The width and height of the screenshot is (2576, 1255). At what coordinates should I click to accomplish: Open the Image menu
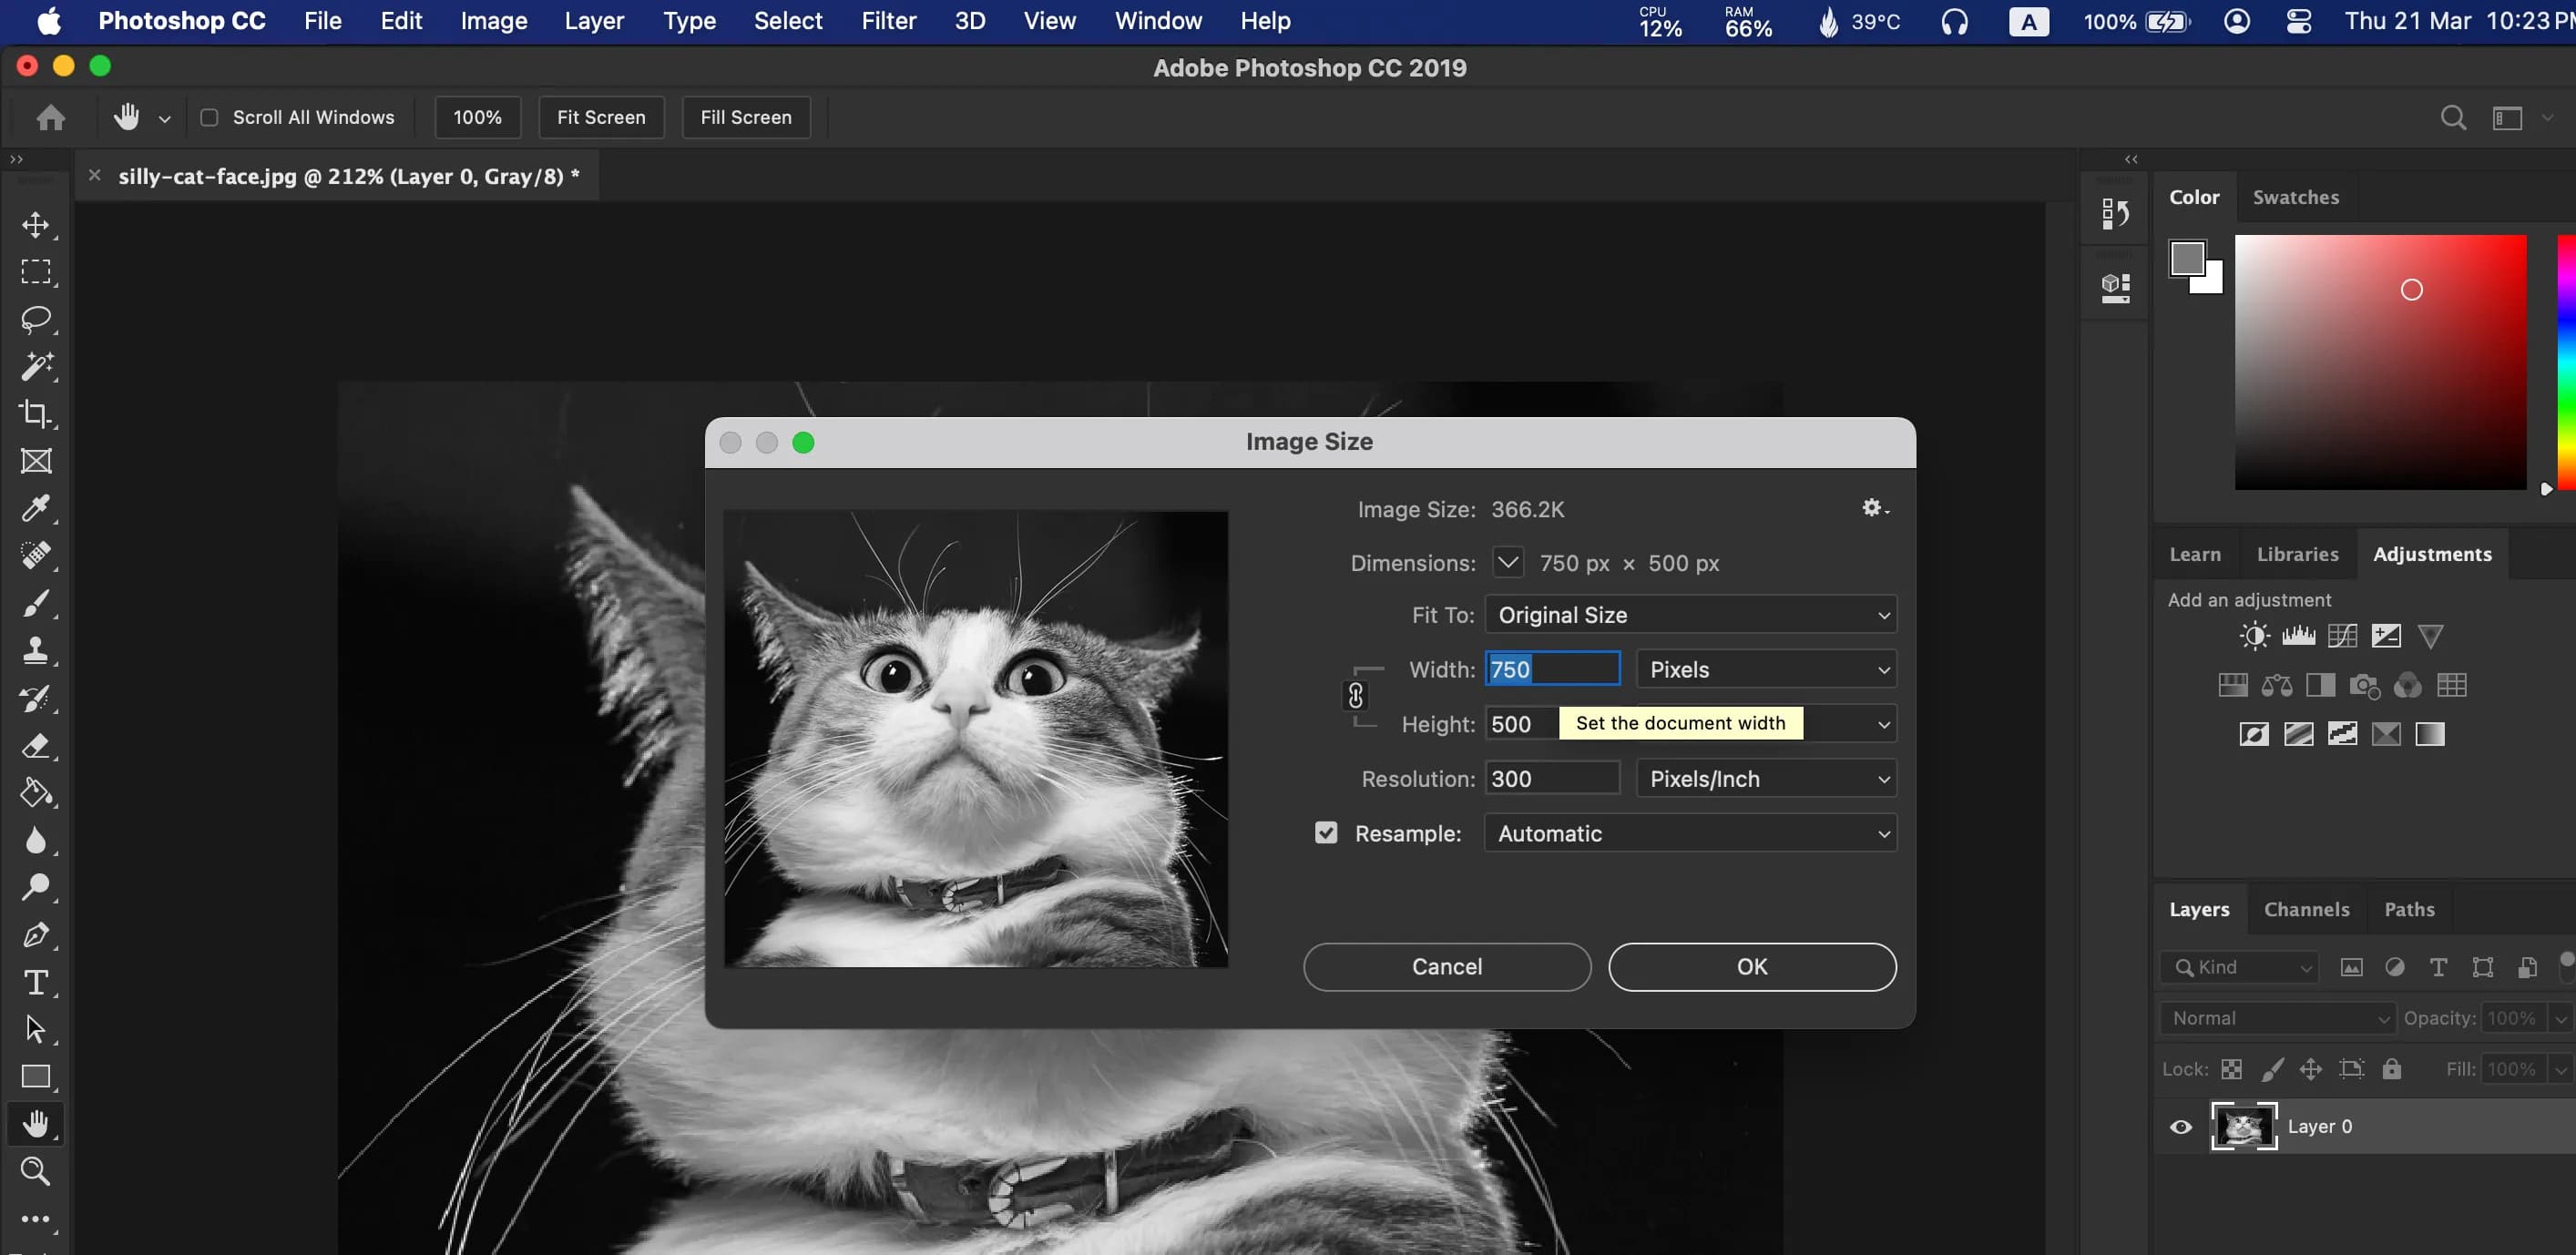tap(493, 21)
